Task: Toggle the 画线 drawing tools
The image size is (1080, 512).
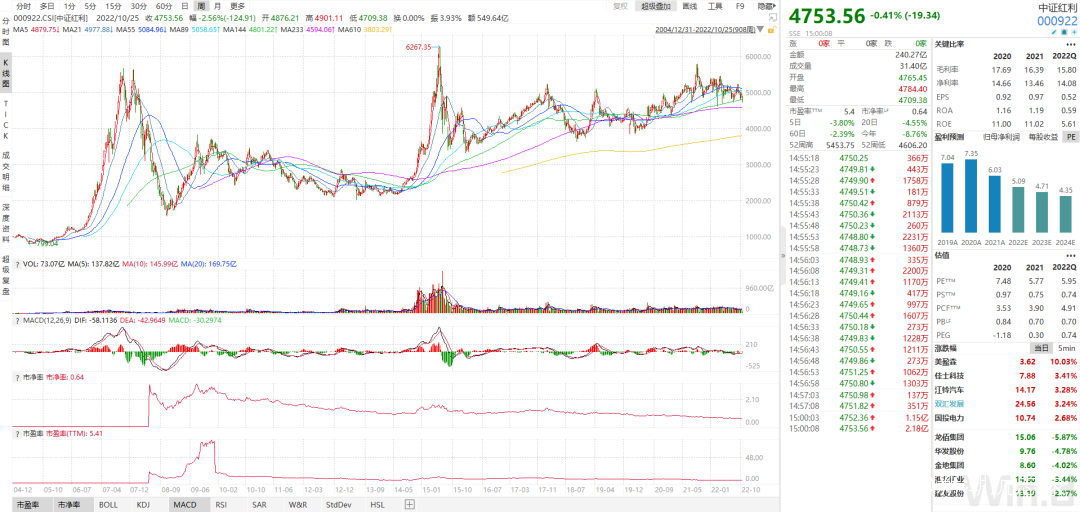Action: tap(689, 6)
